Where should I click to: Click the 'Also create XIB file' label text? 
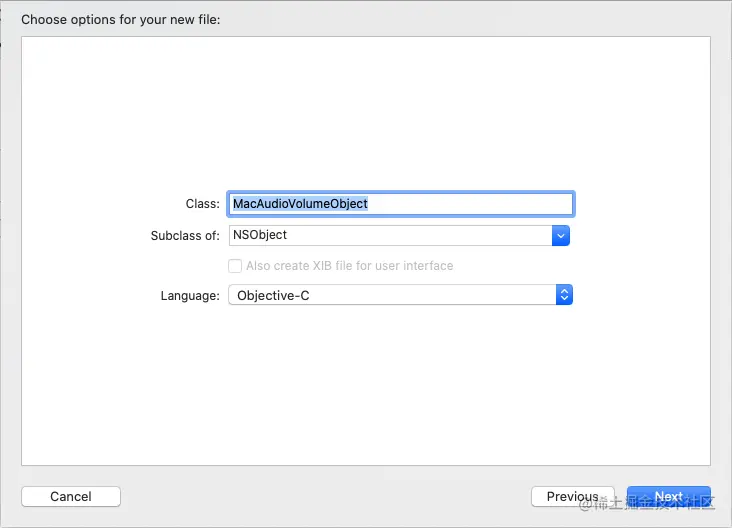tap(350, 266)
